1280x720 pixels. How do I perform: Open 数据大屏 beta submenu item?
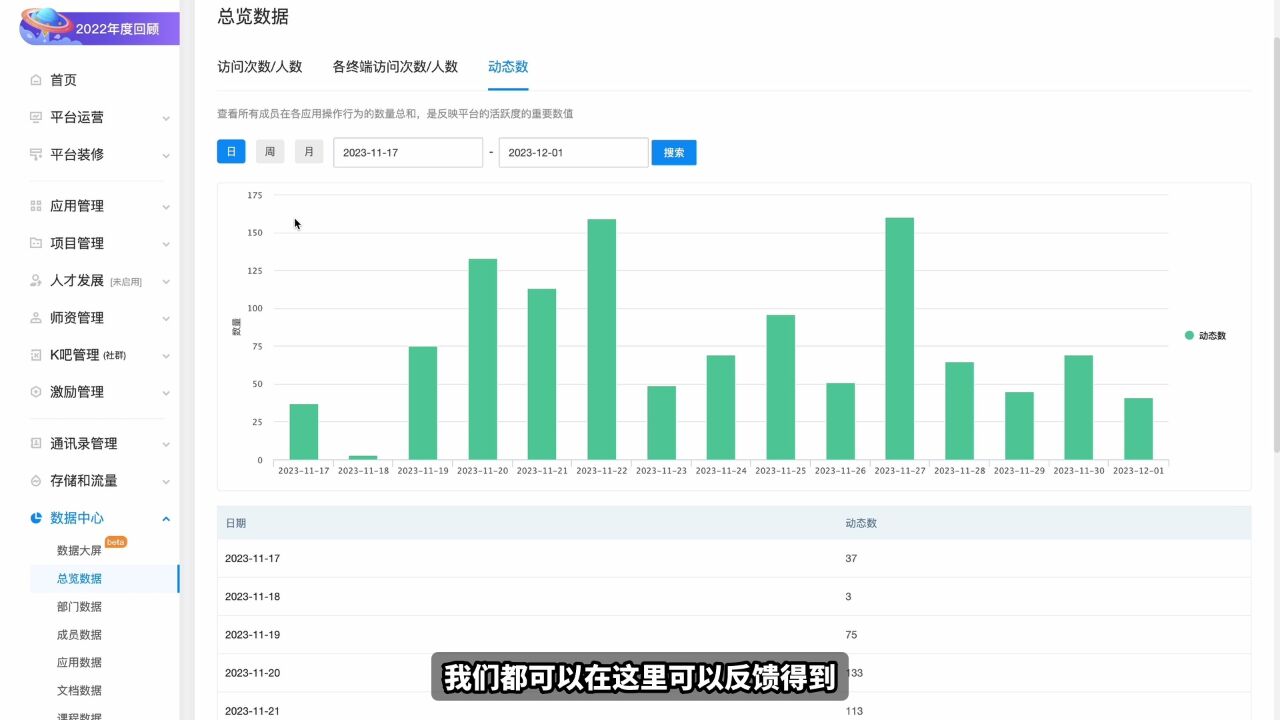79,550
